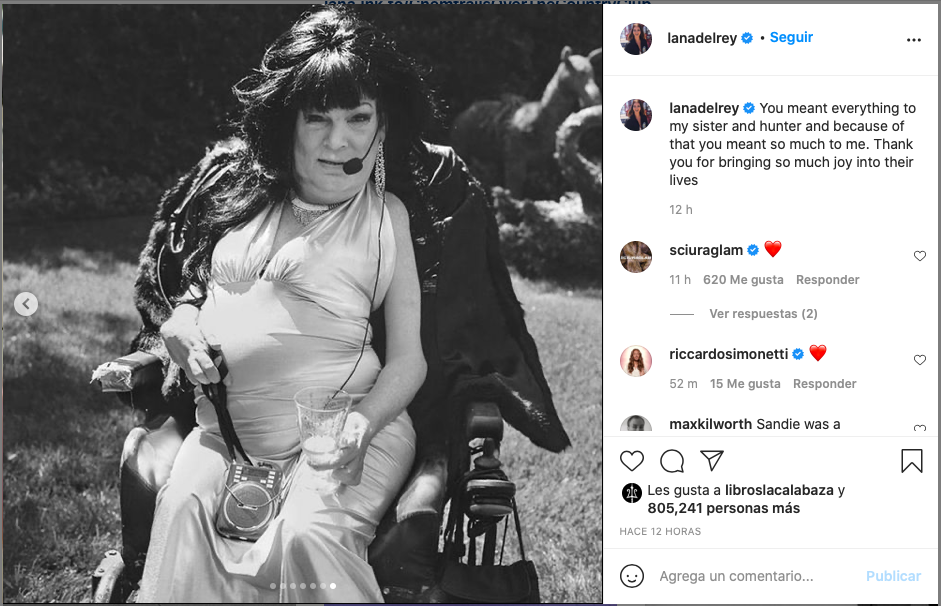
Task: Like sciuraglam's comment with the heart outline
Action: [x=920, y=256]
